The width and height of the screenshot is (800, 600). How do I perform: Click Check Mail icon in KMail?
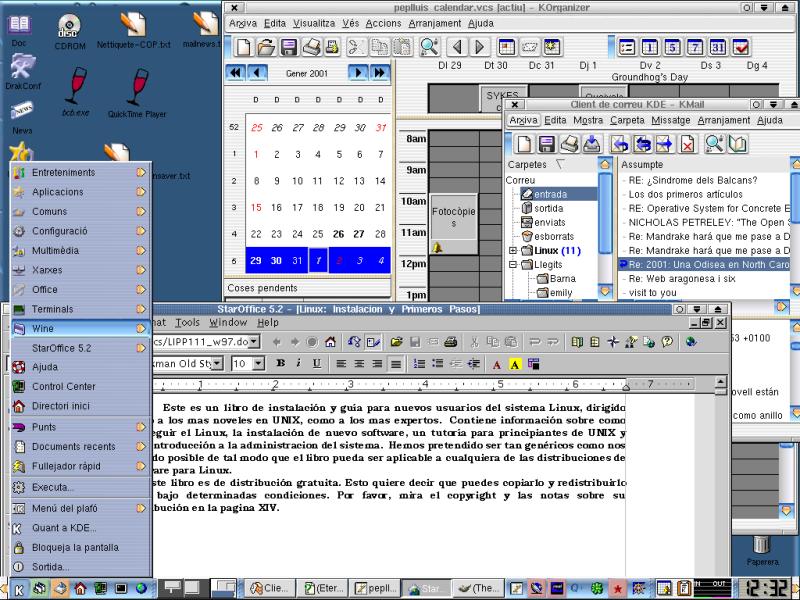pyautogui.click(x=592, y=144)
